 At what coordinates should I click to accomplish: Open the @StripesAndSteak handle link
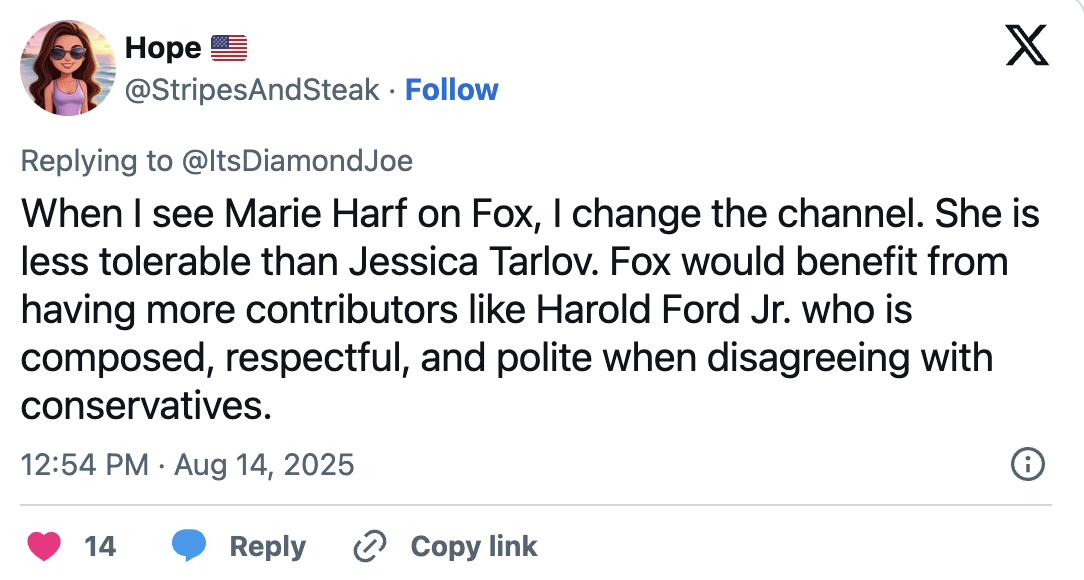pos(252,90)
